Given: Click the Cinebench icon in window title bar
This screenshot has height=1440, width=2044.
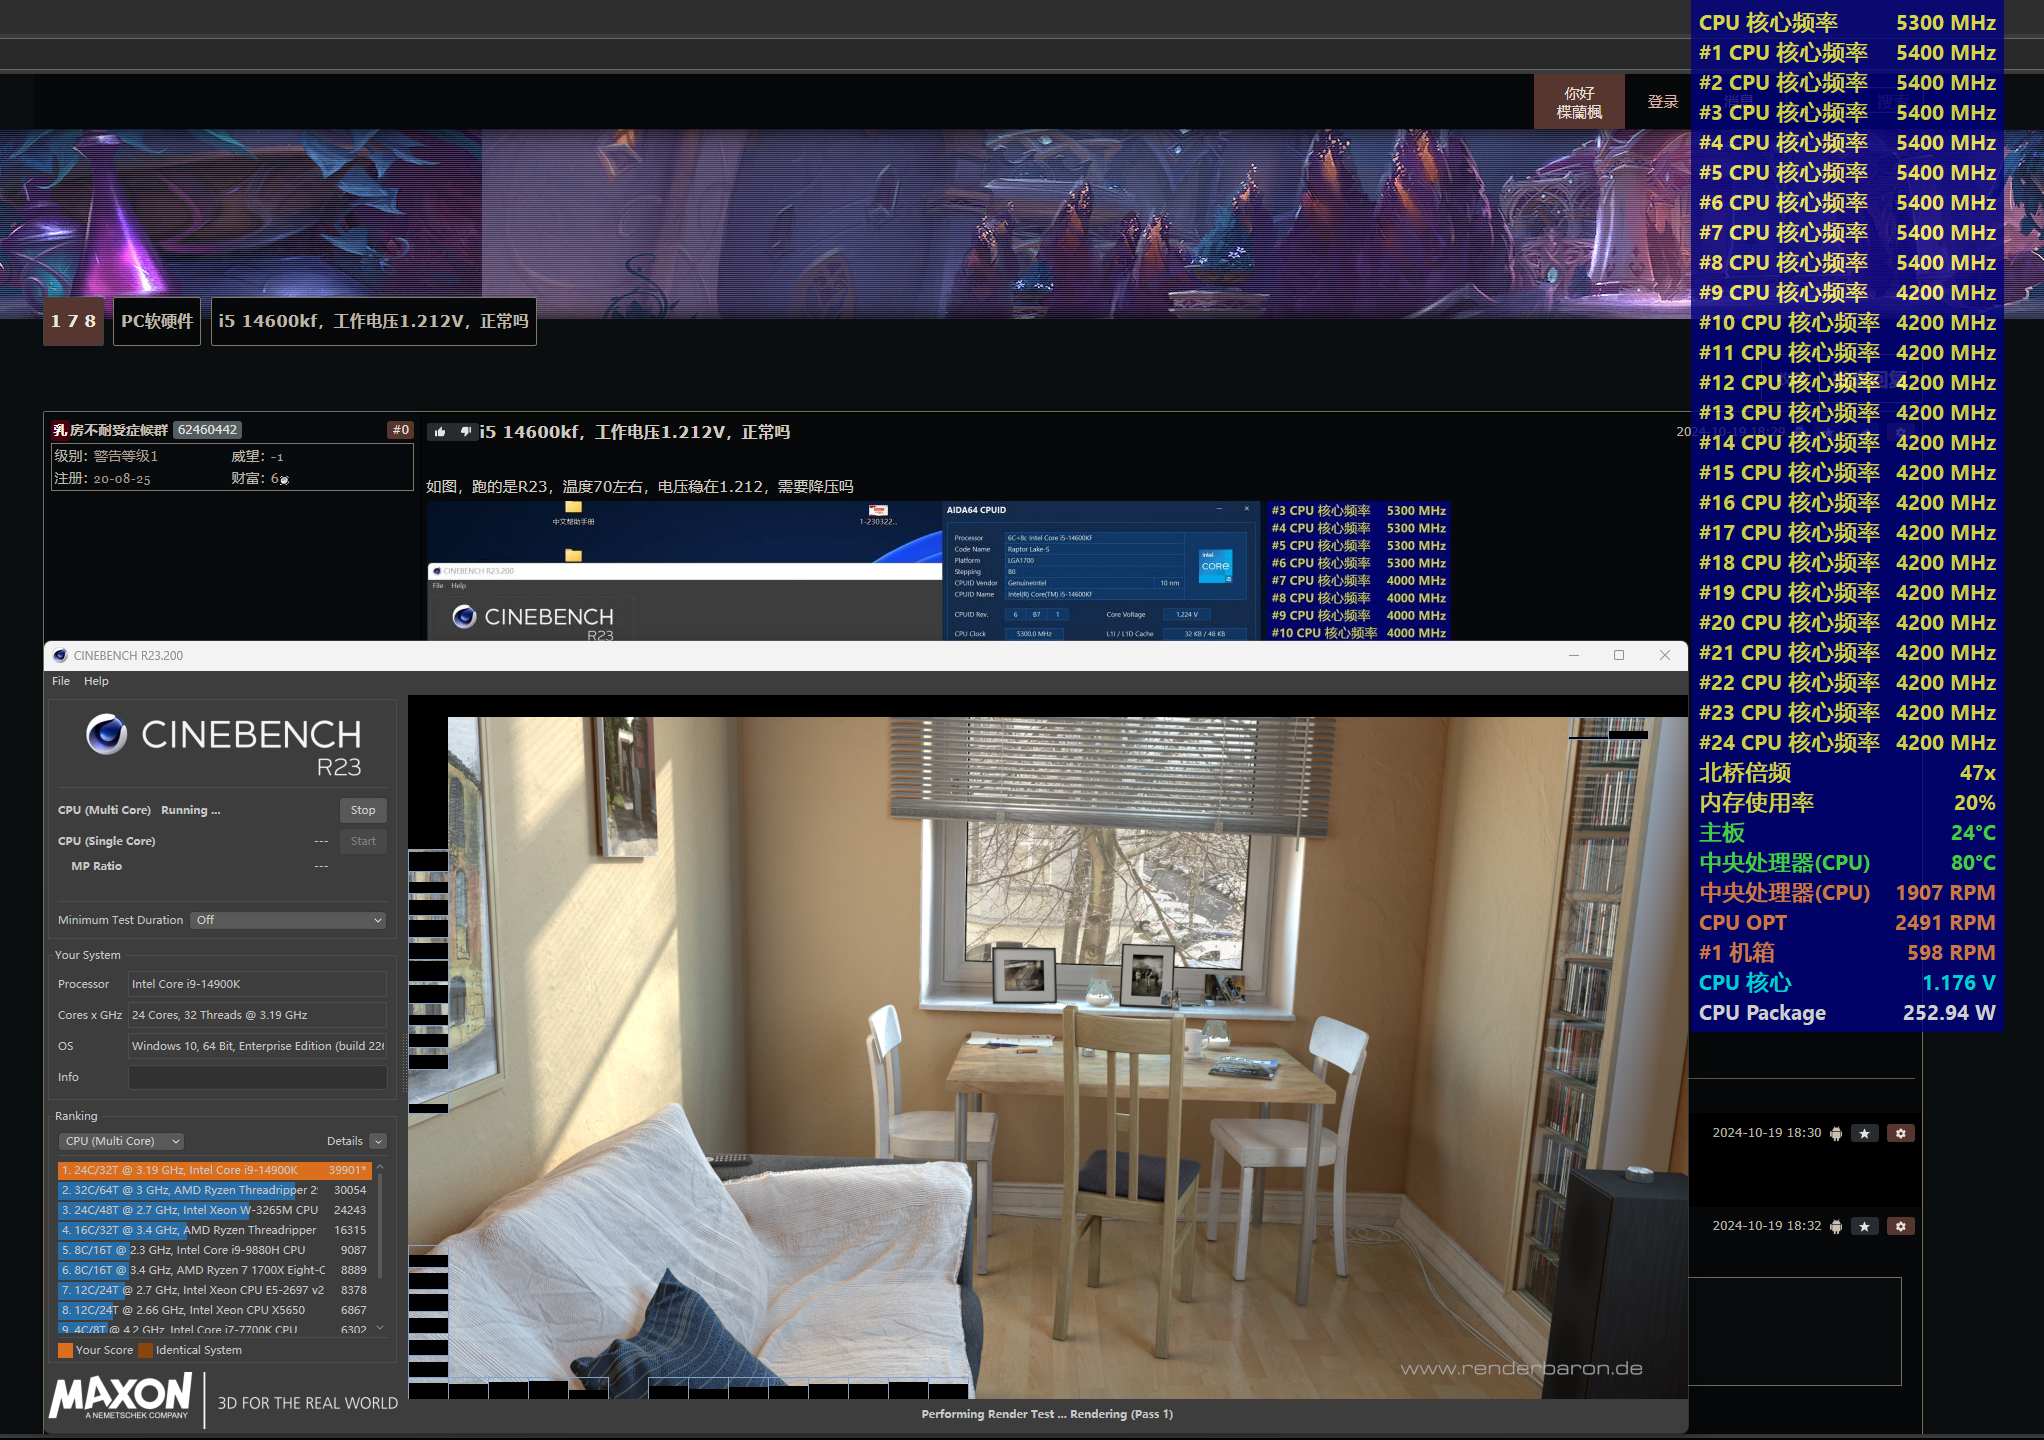Looking at the screenshot, I should point(60,655).
